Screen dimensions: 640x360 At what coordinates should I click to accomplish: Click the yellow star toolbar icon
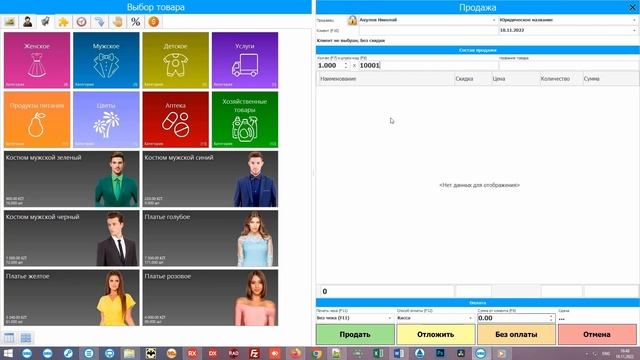63,22
